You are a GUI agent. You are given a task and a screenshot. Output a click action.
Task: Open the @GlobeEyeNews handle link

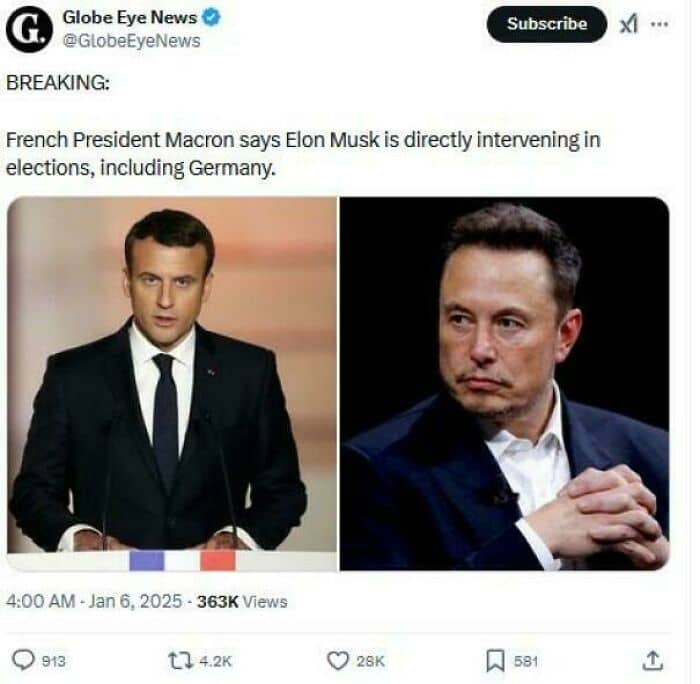point(131,41)
